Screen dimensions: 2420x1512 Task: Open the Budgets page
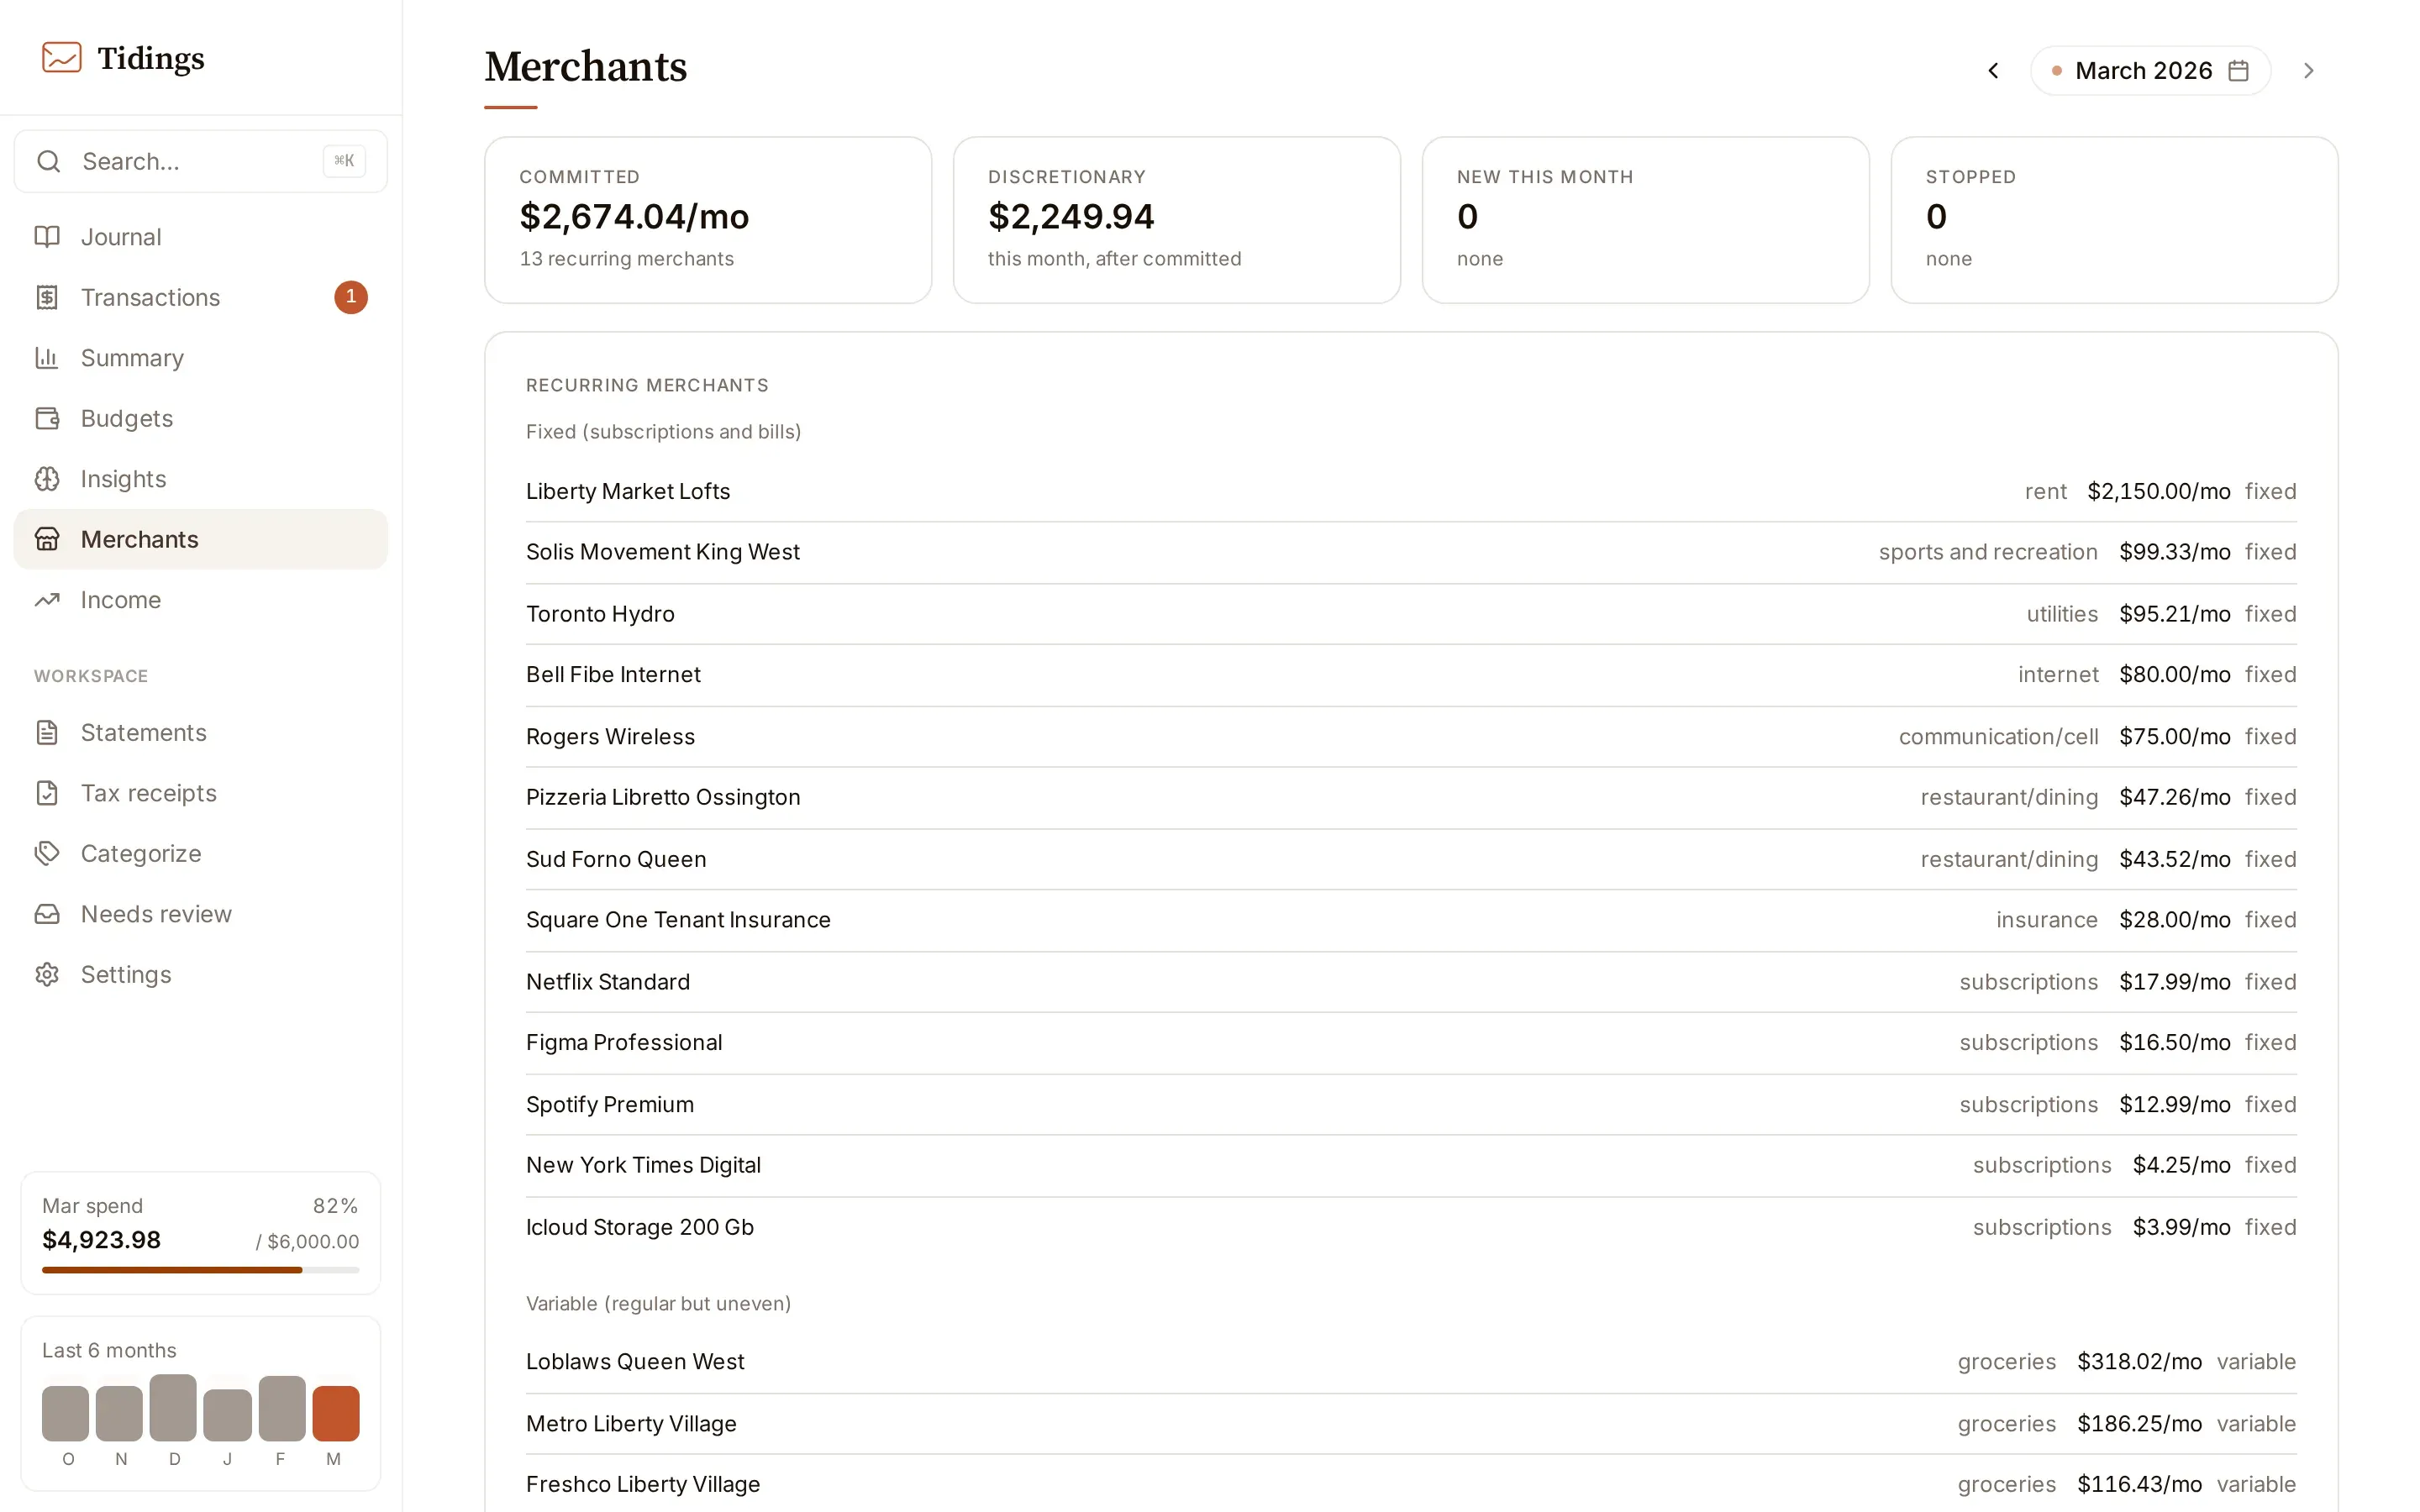pyautogui.click(x=201, y=418)
